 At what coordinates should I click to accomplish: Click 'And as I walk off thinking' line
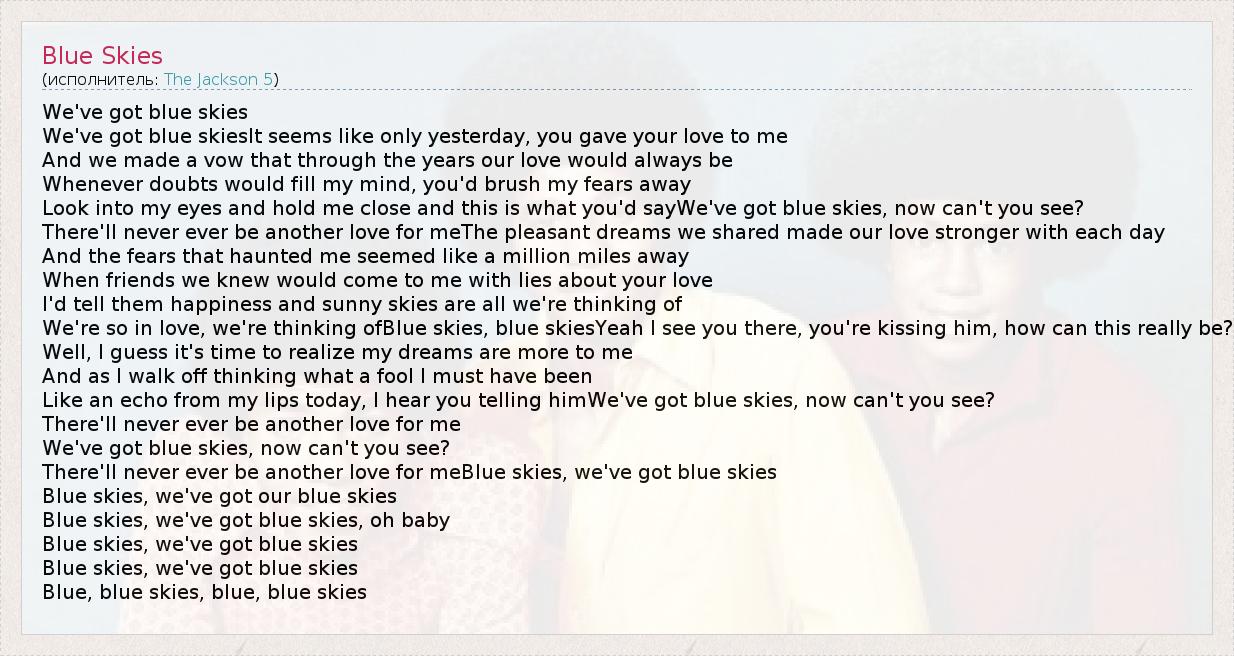click(317, 376)
